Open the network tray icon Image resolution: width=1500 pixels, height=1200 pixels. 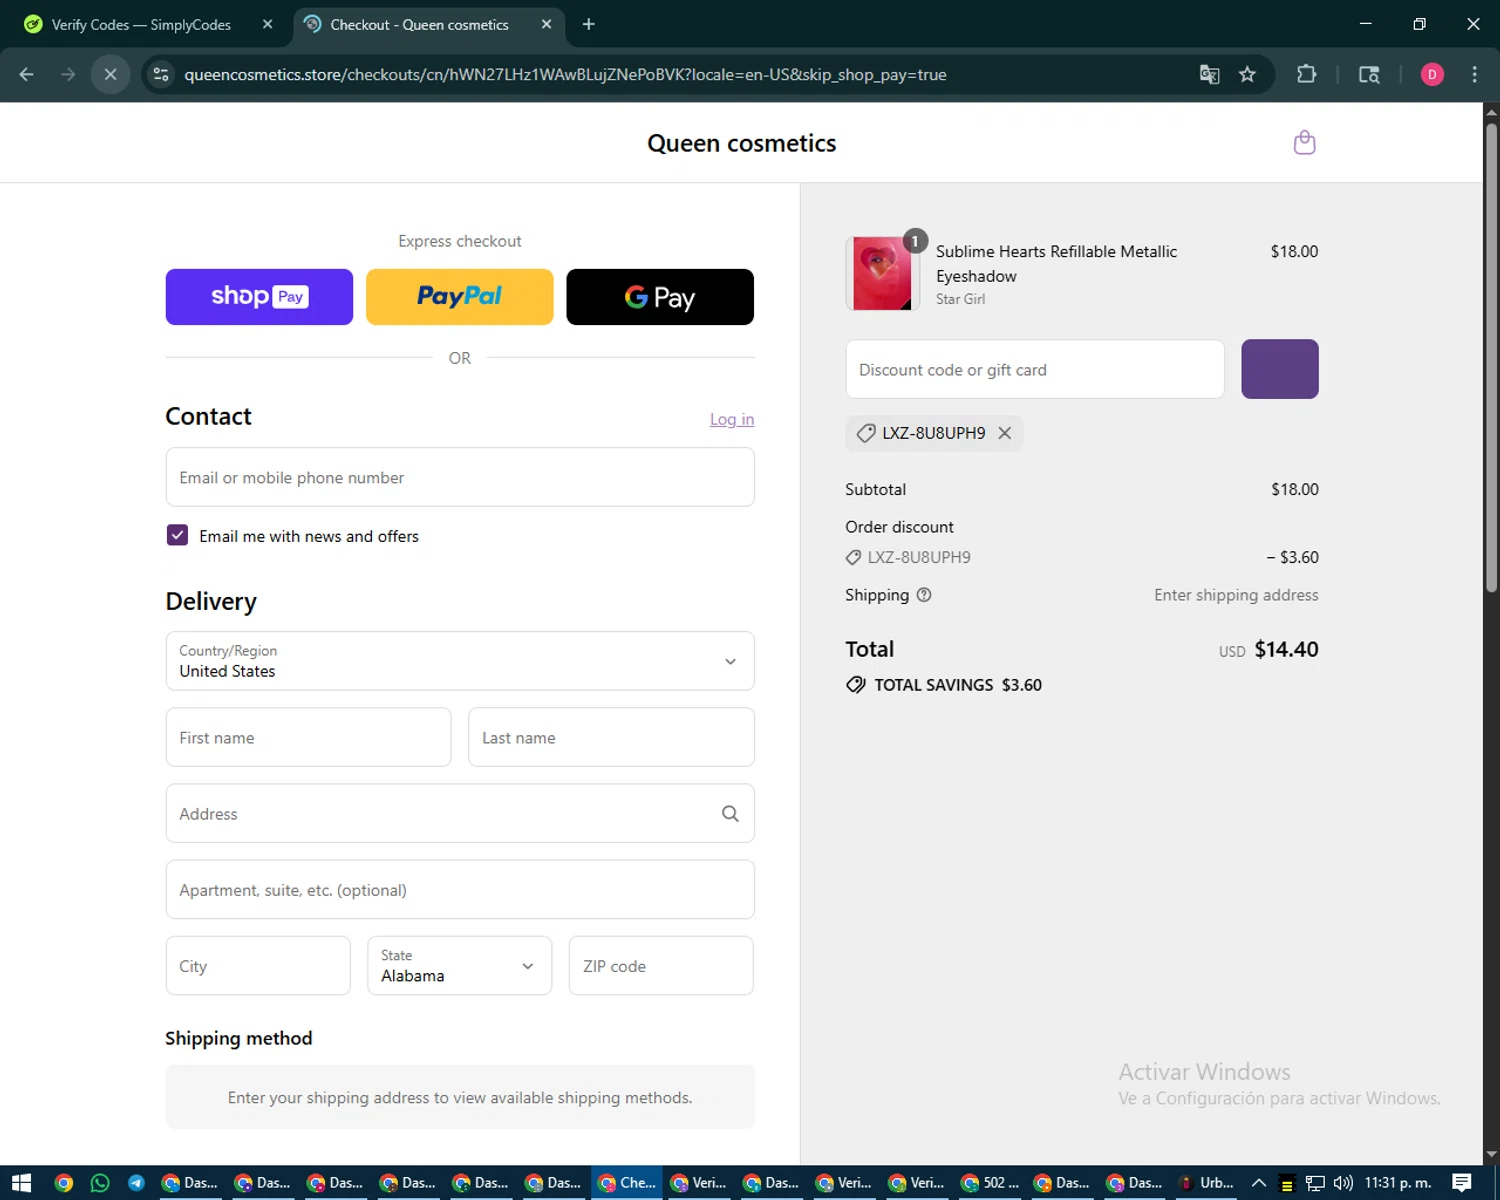coord(1315,1183)
